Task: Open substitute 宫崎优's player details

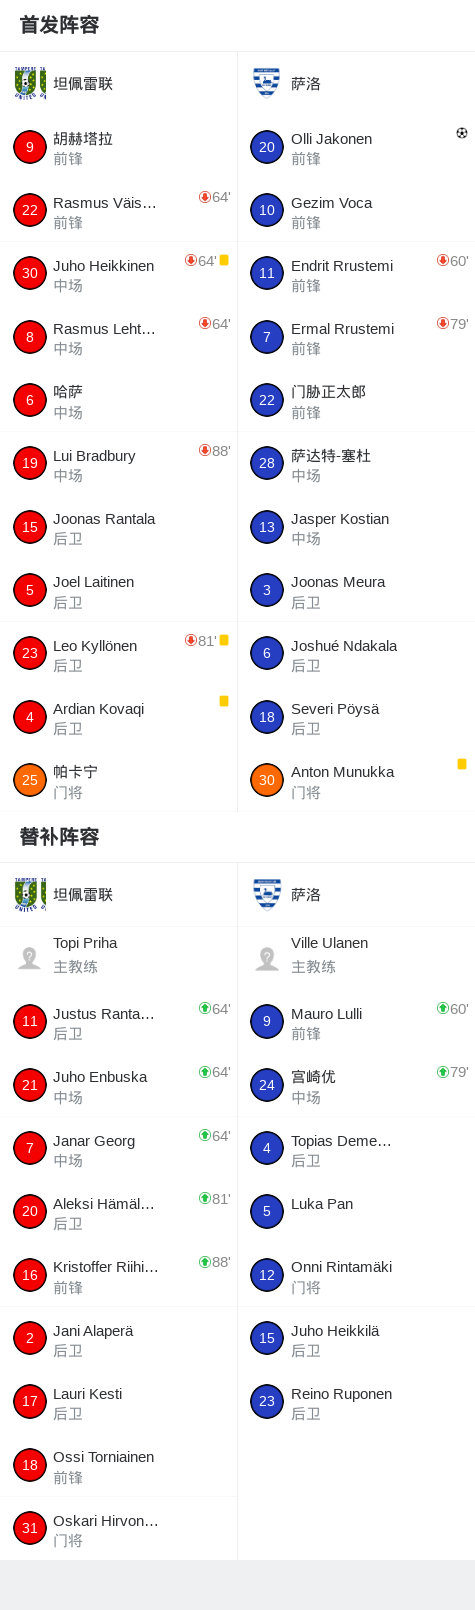Action: [x=356, y=1085]
